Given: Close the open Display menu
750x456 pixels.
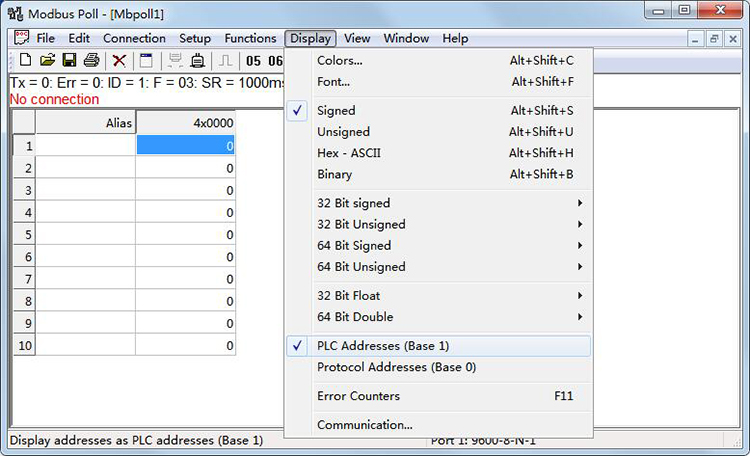Looking at the screenshot, I should tap(310, 38).
